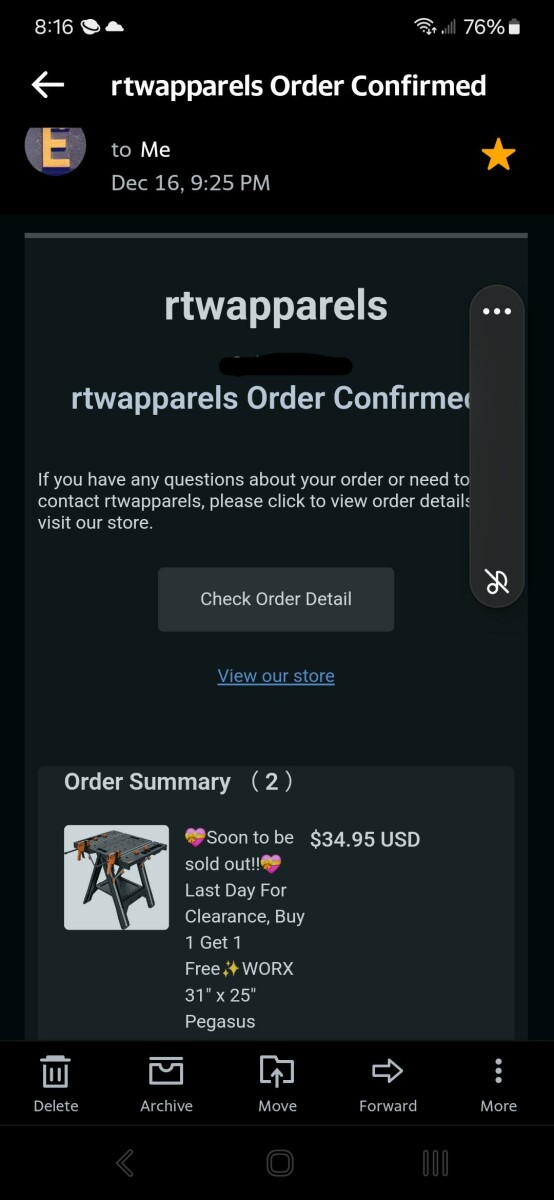Toggle the orange star on this email
Image resolution: width=554 pixels, height=1200 pixels.
498,154
